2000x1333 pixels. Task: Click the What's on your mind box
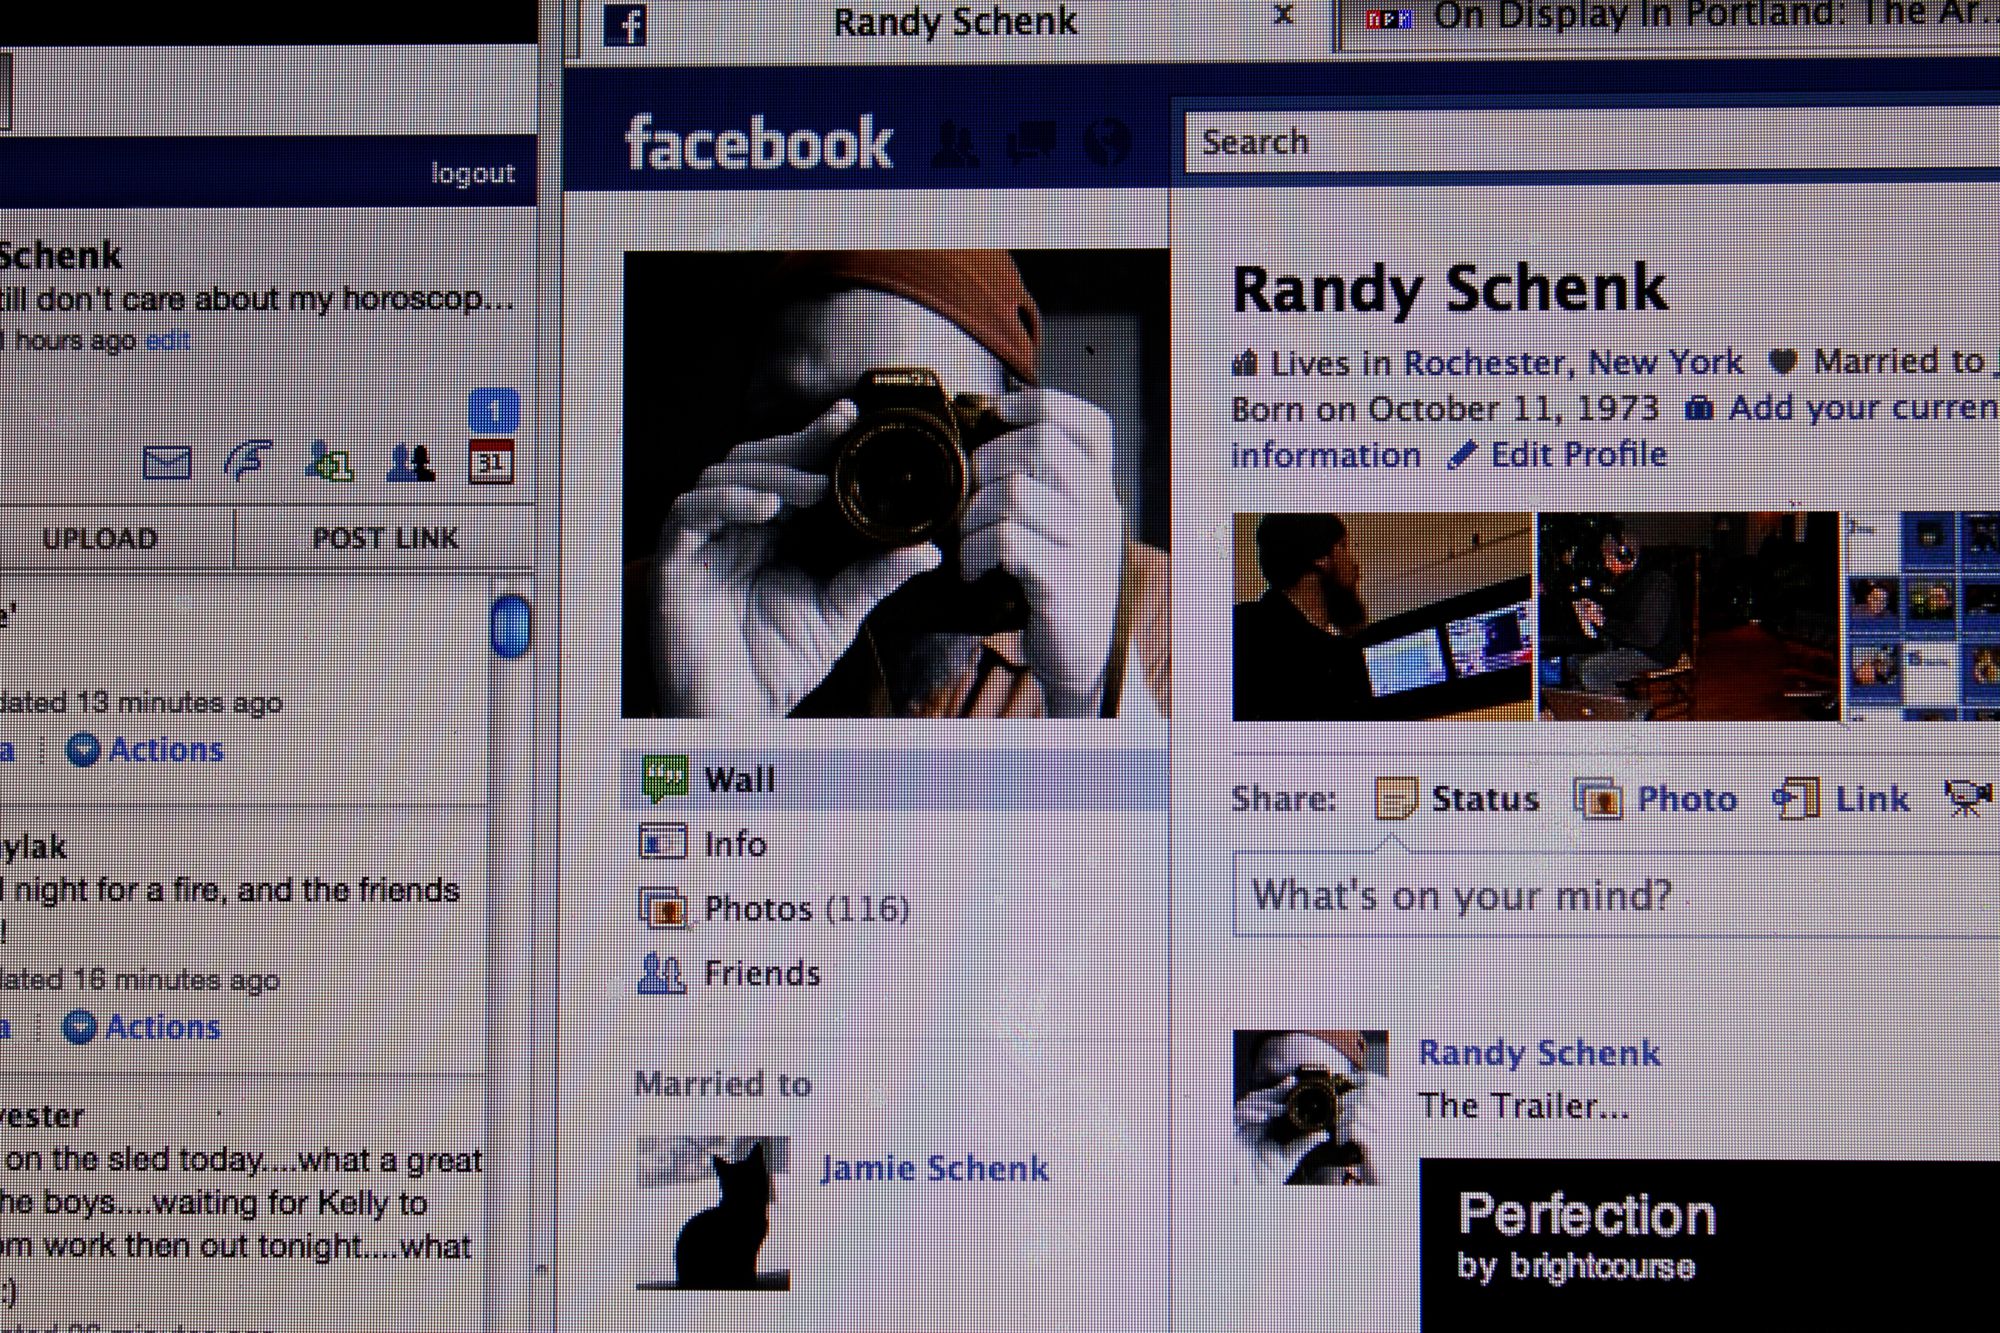coord(1616,895)
